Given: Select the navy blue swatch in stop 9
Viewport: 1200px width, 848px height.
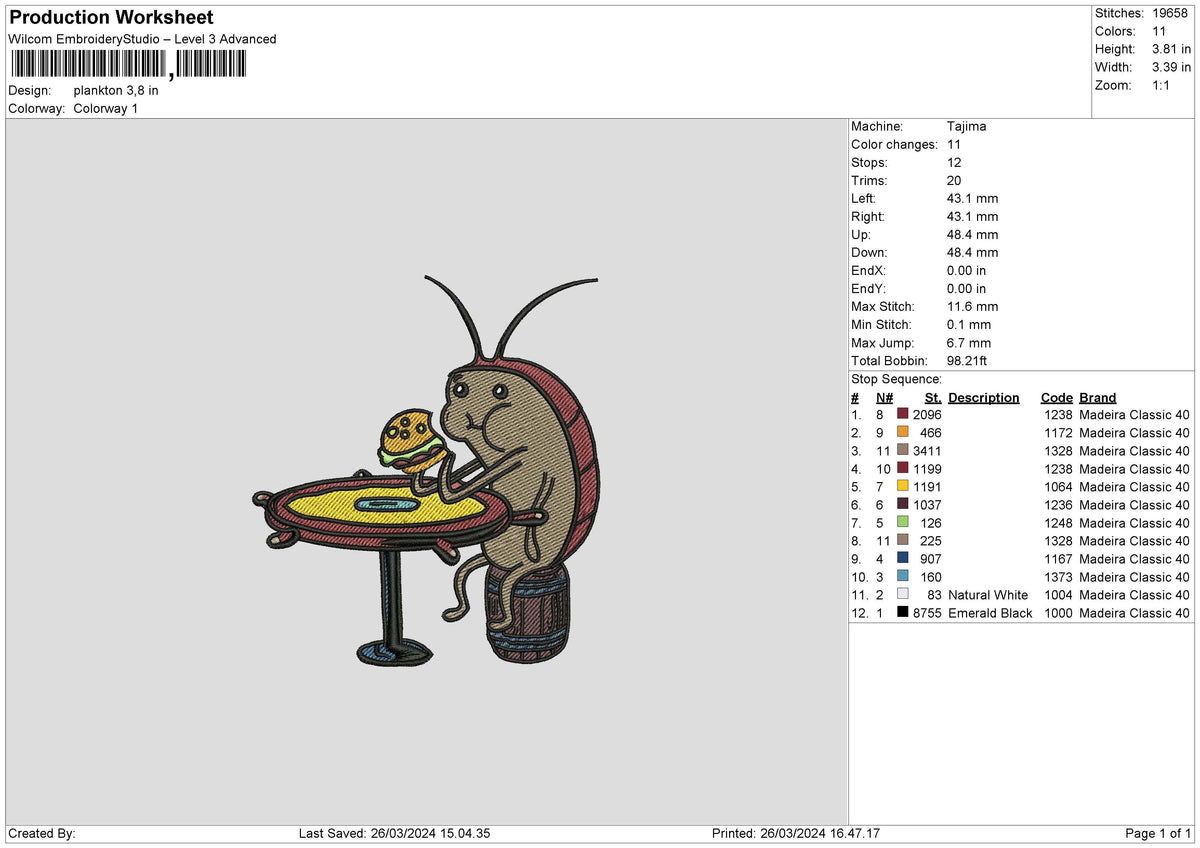Looking at the screenshot, I should click(903, 558).
